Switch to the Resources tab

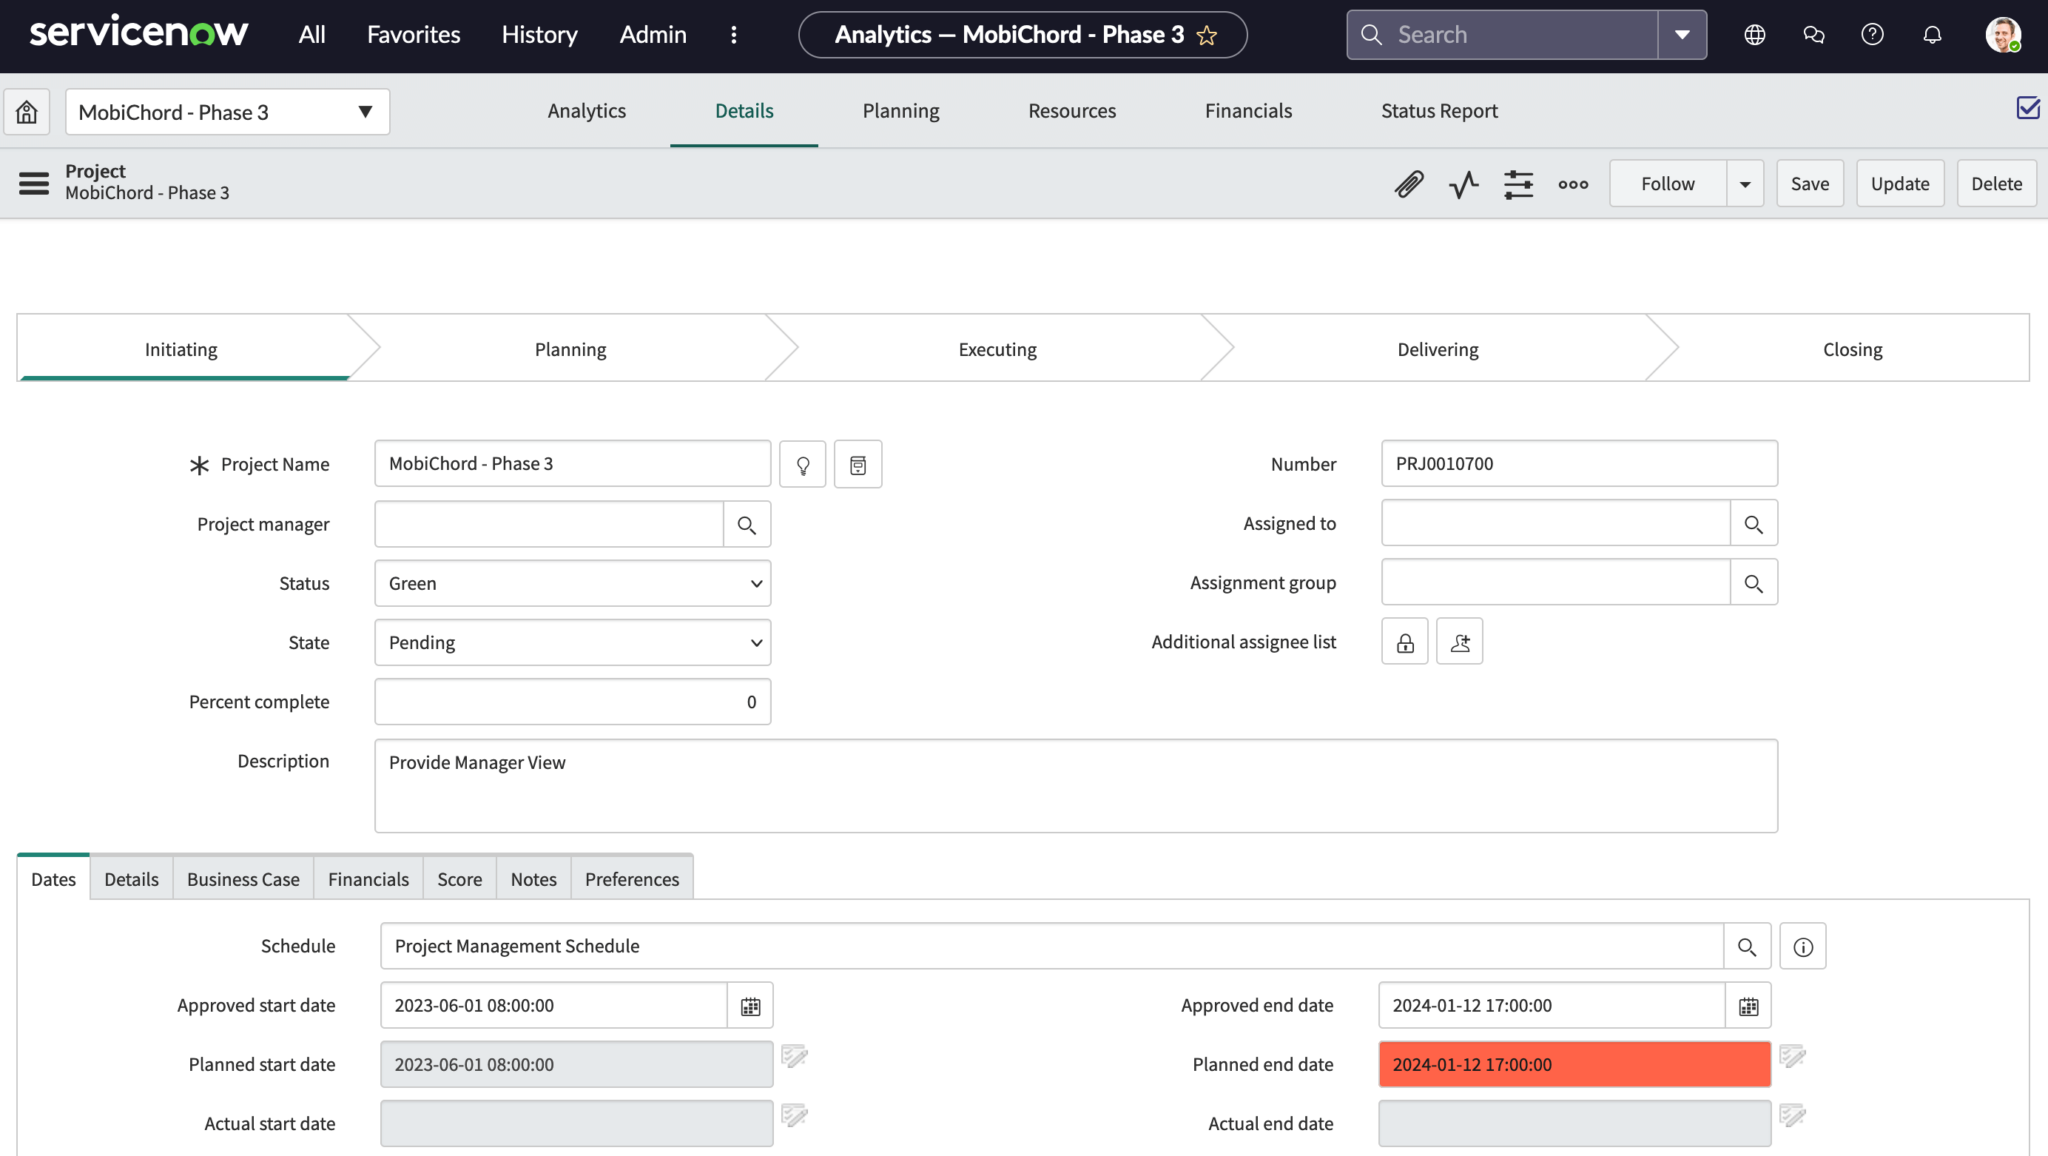pyautogui.click(x=1072, y=111)
